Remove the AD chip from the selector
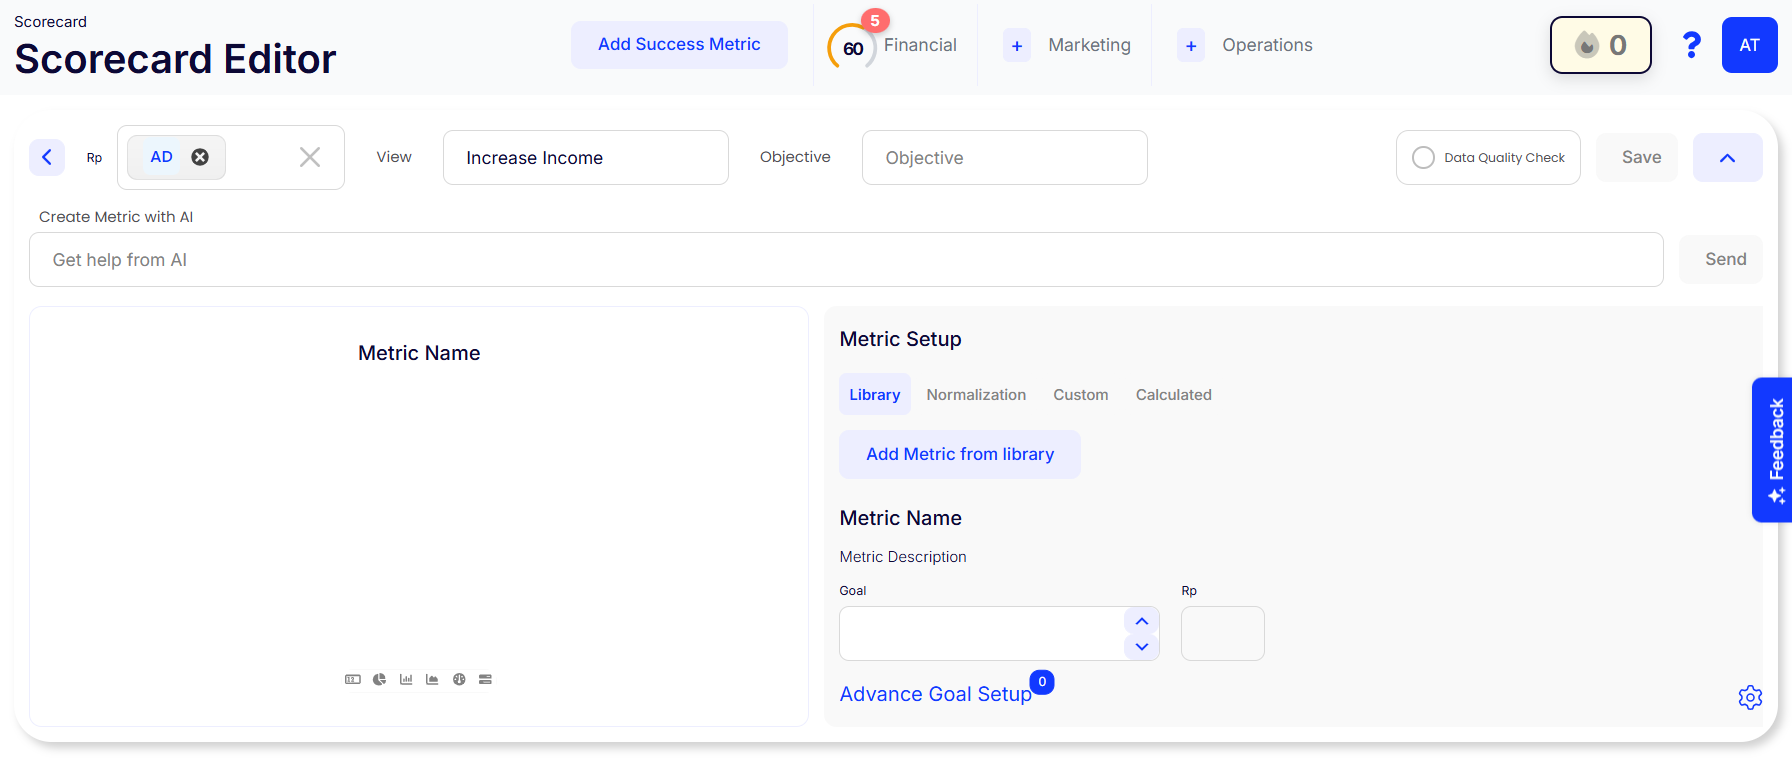 click(200, 157)
